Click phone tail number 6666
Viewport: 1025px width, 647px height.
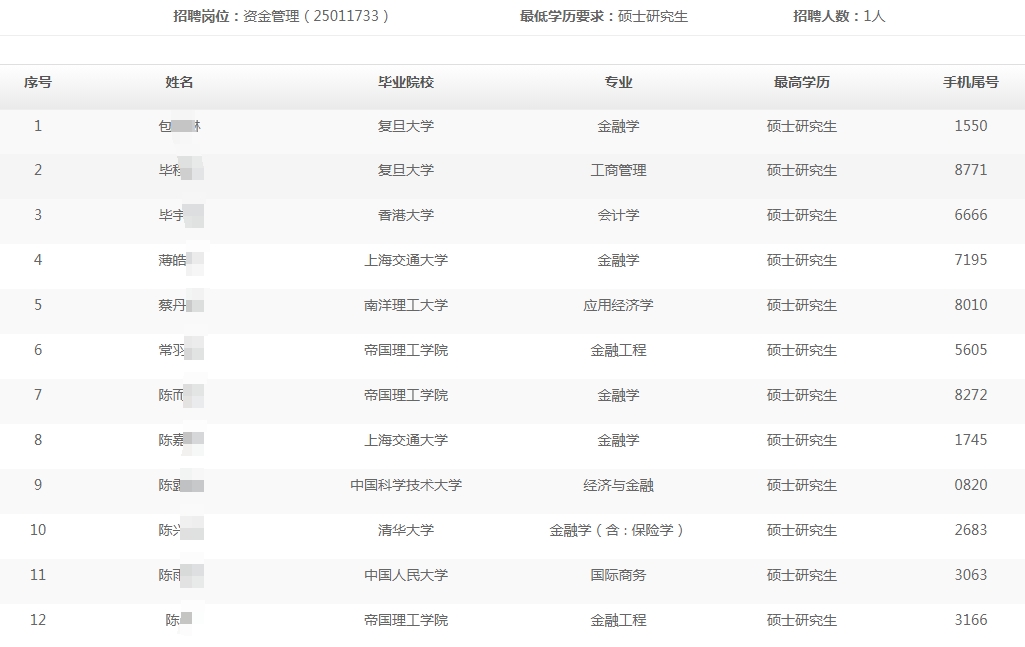970,215
